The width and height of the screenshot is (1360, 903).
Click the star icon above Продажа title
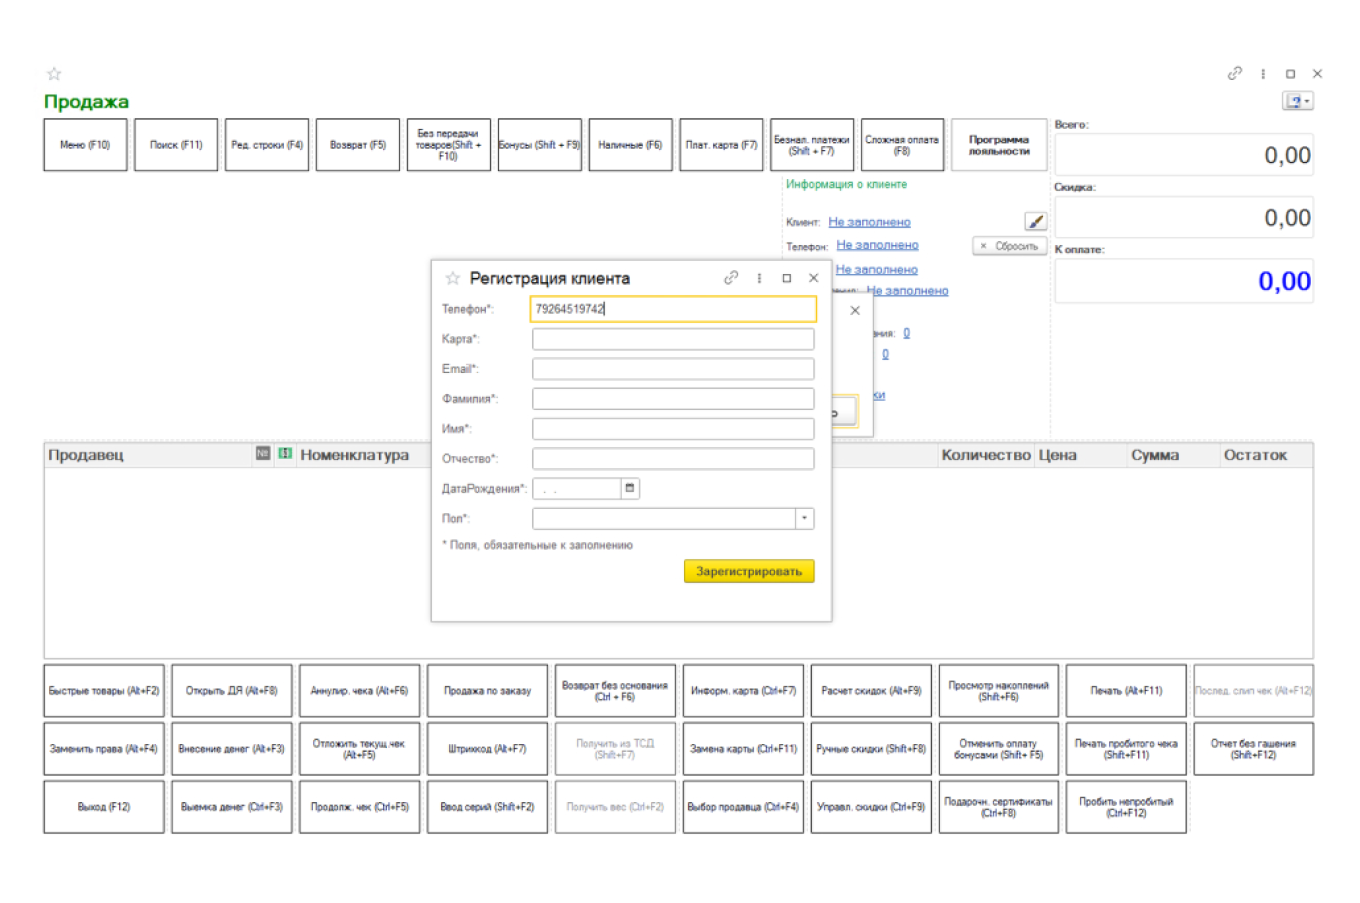pyautogui.click(x=54, y=73)
